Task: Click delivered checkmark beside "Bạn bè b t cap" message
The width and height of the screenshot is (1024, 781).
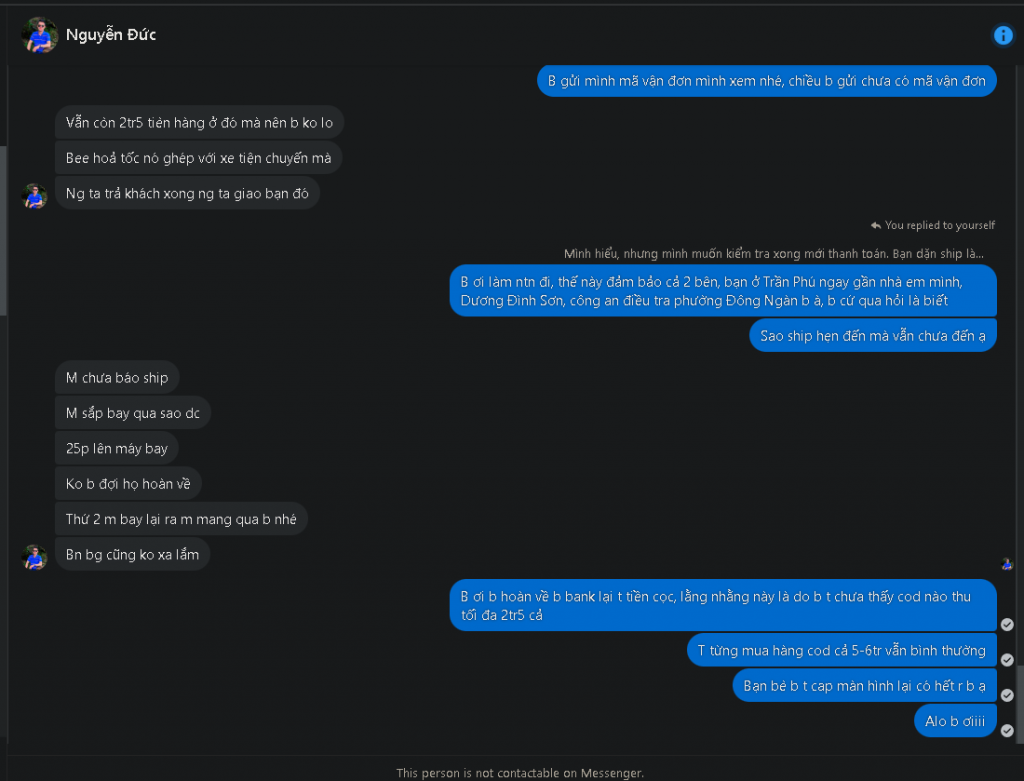Action: click(x=1007, y=695)
